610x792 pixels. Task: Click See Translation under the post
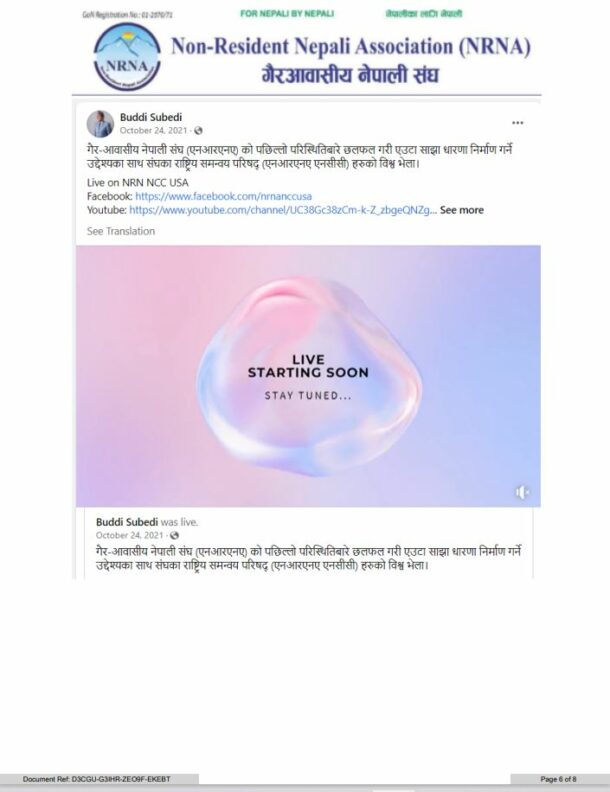(x=121, y=231)
